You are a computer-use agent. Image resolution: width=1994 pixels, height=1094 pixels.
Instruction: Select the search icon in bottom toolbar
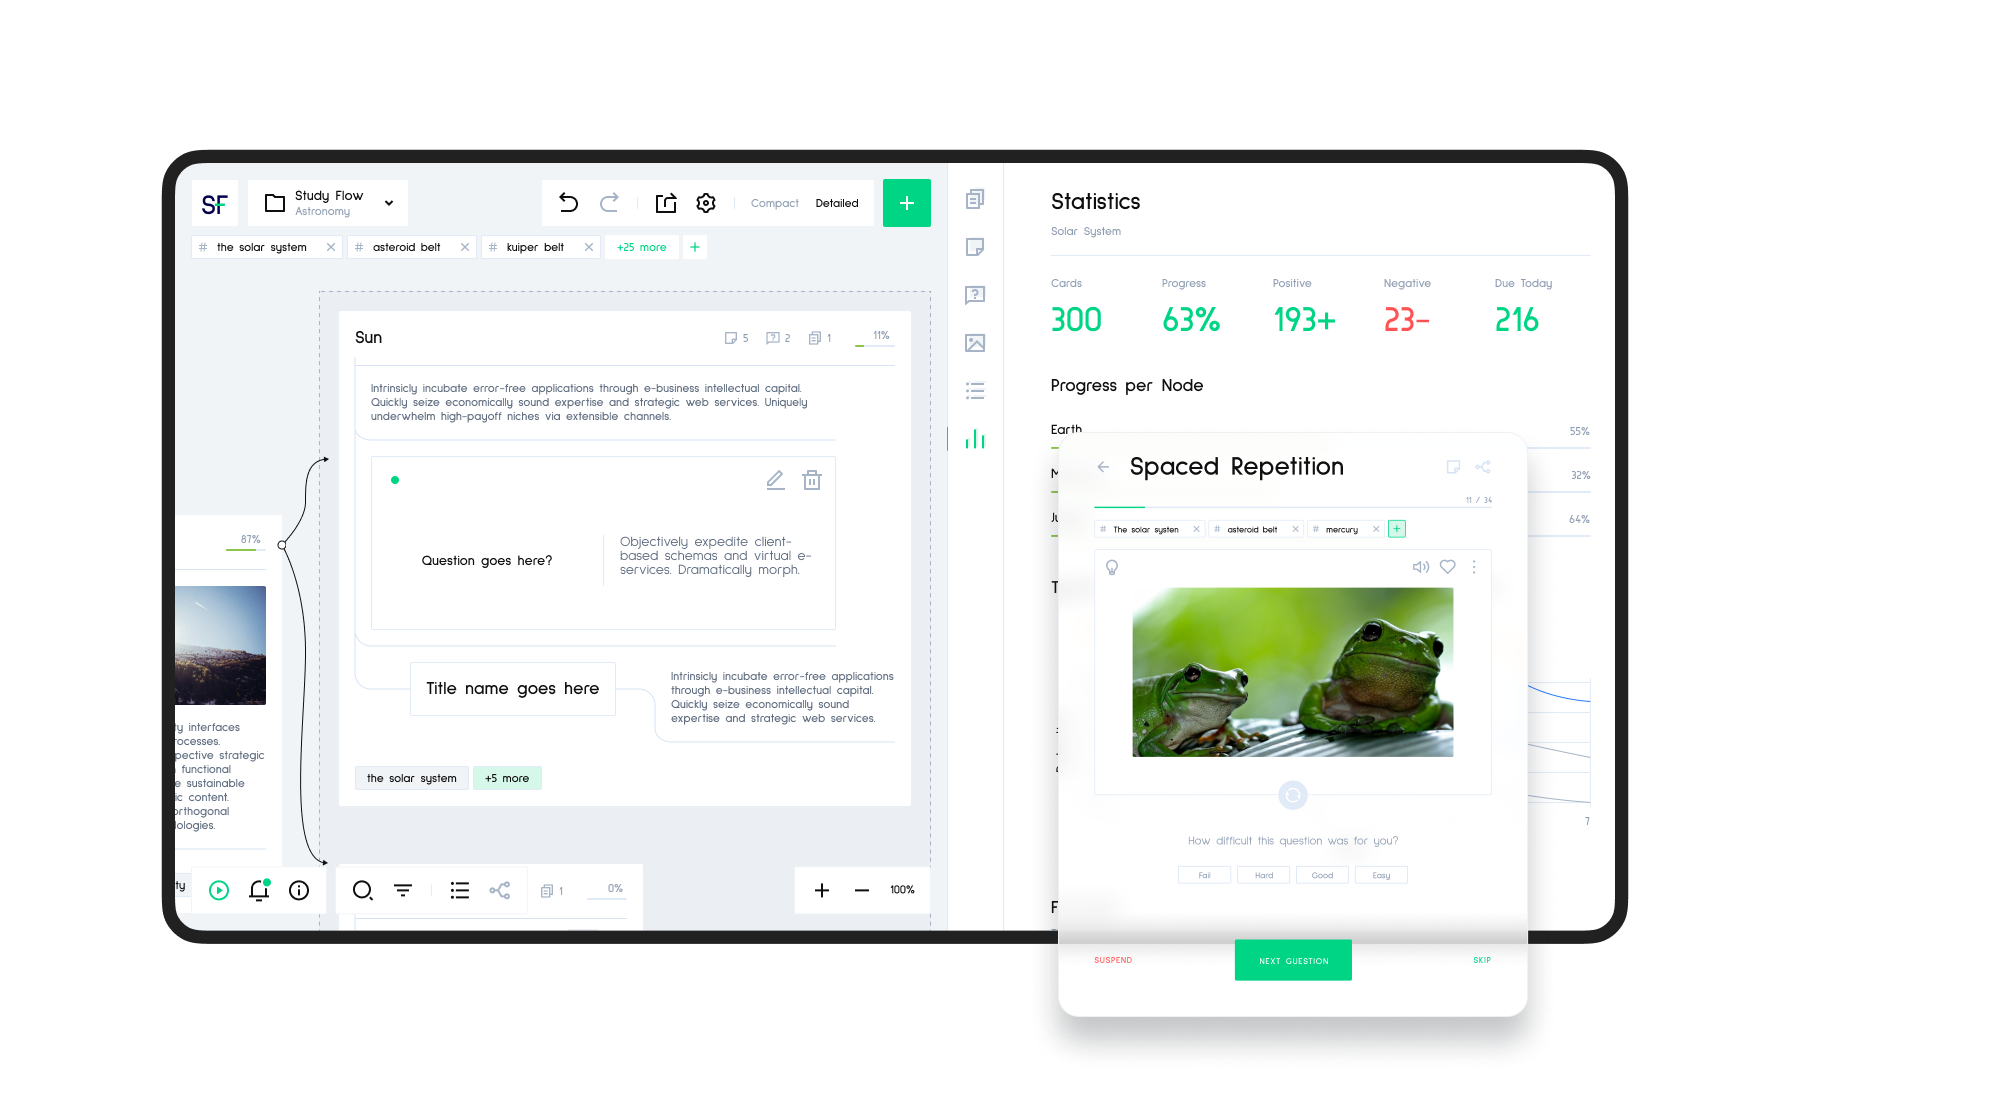(362, 889)
